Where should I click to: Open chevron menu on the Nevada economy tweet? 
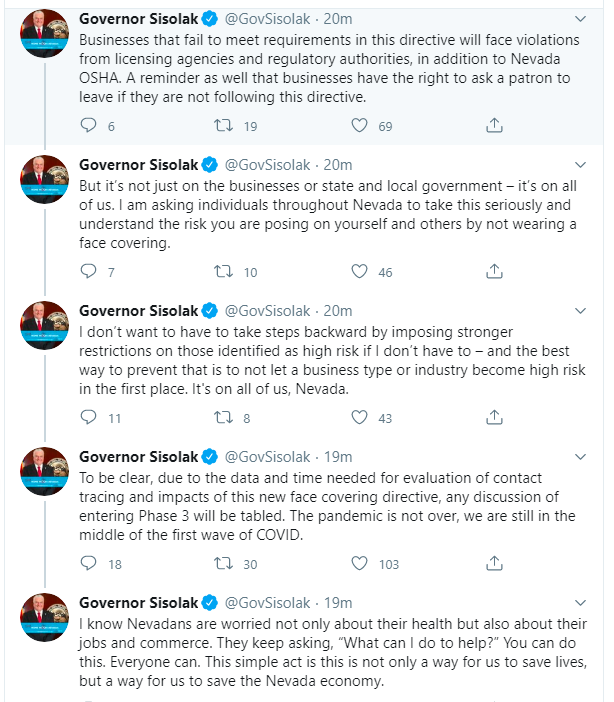pyautogui.click(x=581, y=602)
